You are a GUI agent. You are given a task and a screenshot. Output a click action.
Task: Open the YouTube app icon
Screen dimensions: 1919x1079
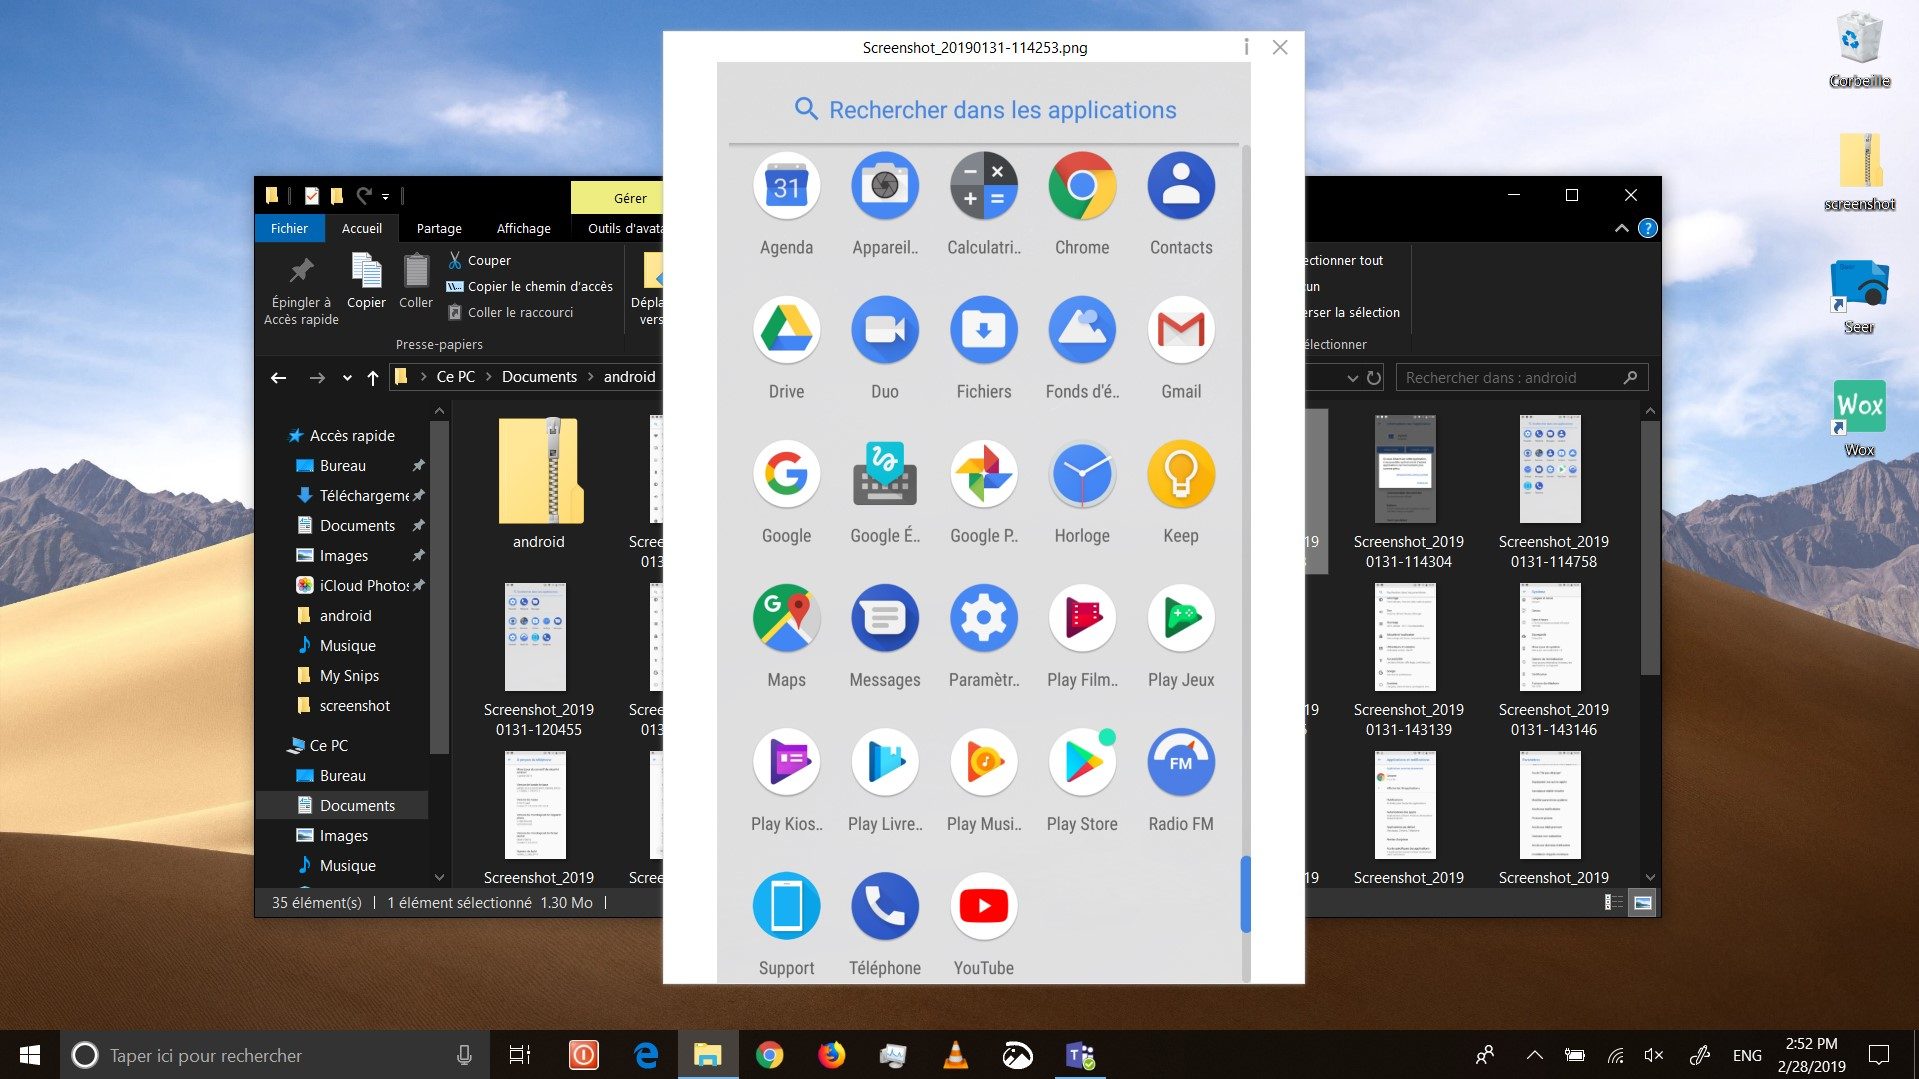click(983, 906)
